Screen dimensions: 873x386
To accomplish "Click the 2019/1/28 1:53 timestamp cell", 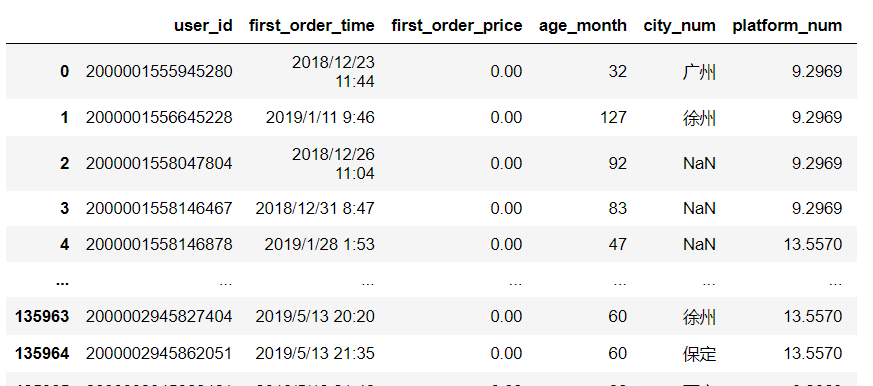I will pos(320,245).
